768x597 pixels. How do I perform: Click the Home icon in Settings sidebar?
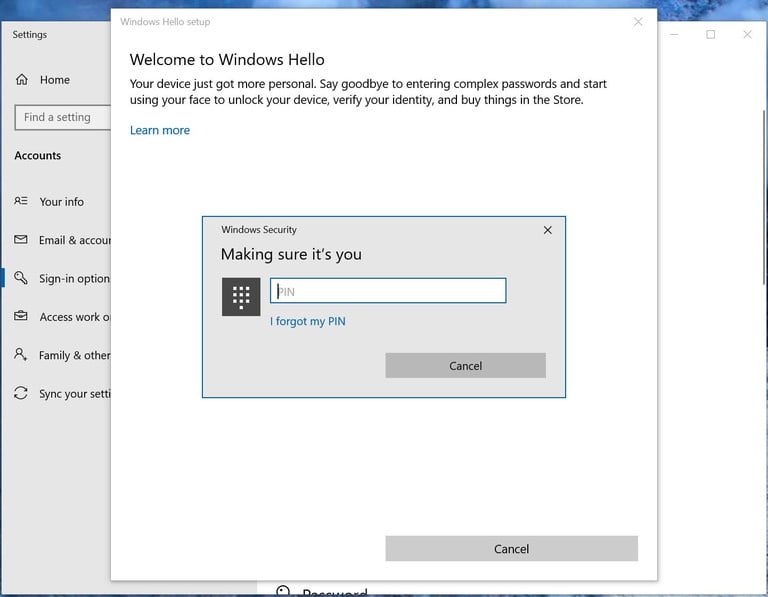click(22, 79)
